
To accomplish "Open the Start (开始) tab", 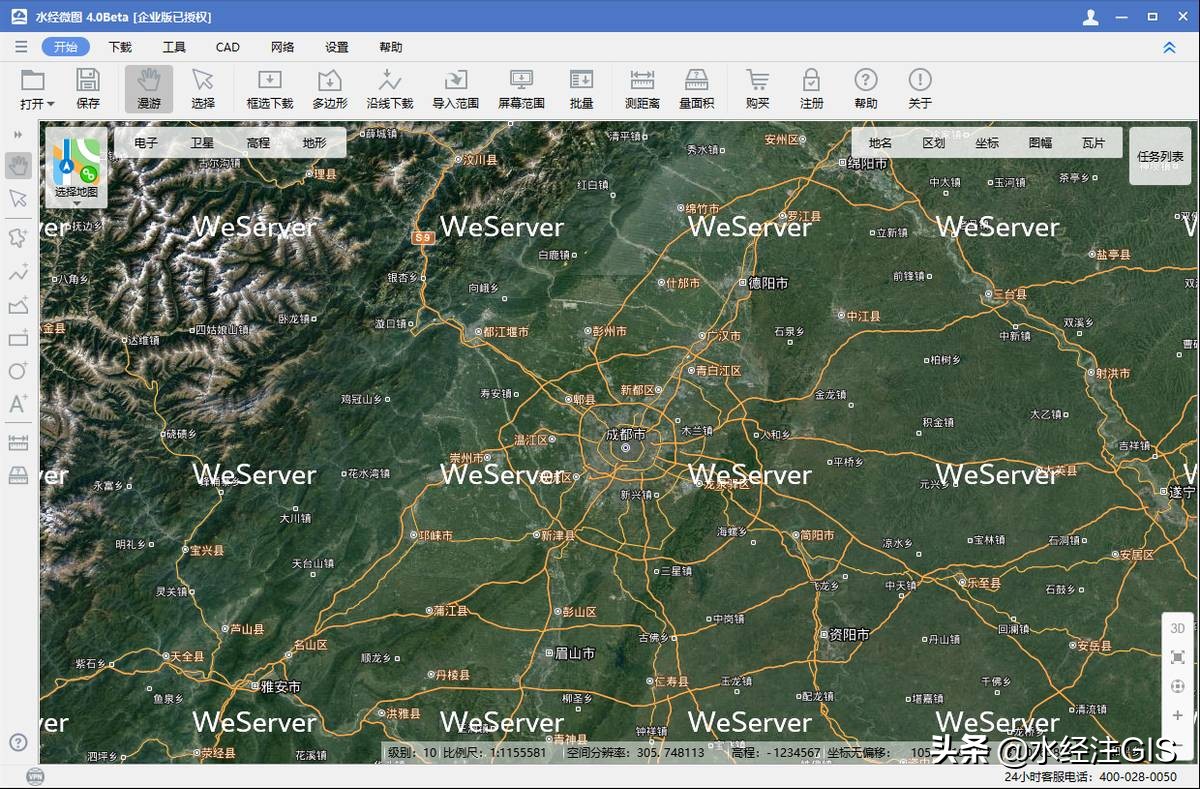I will coord(66,47).
